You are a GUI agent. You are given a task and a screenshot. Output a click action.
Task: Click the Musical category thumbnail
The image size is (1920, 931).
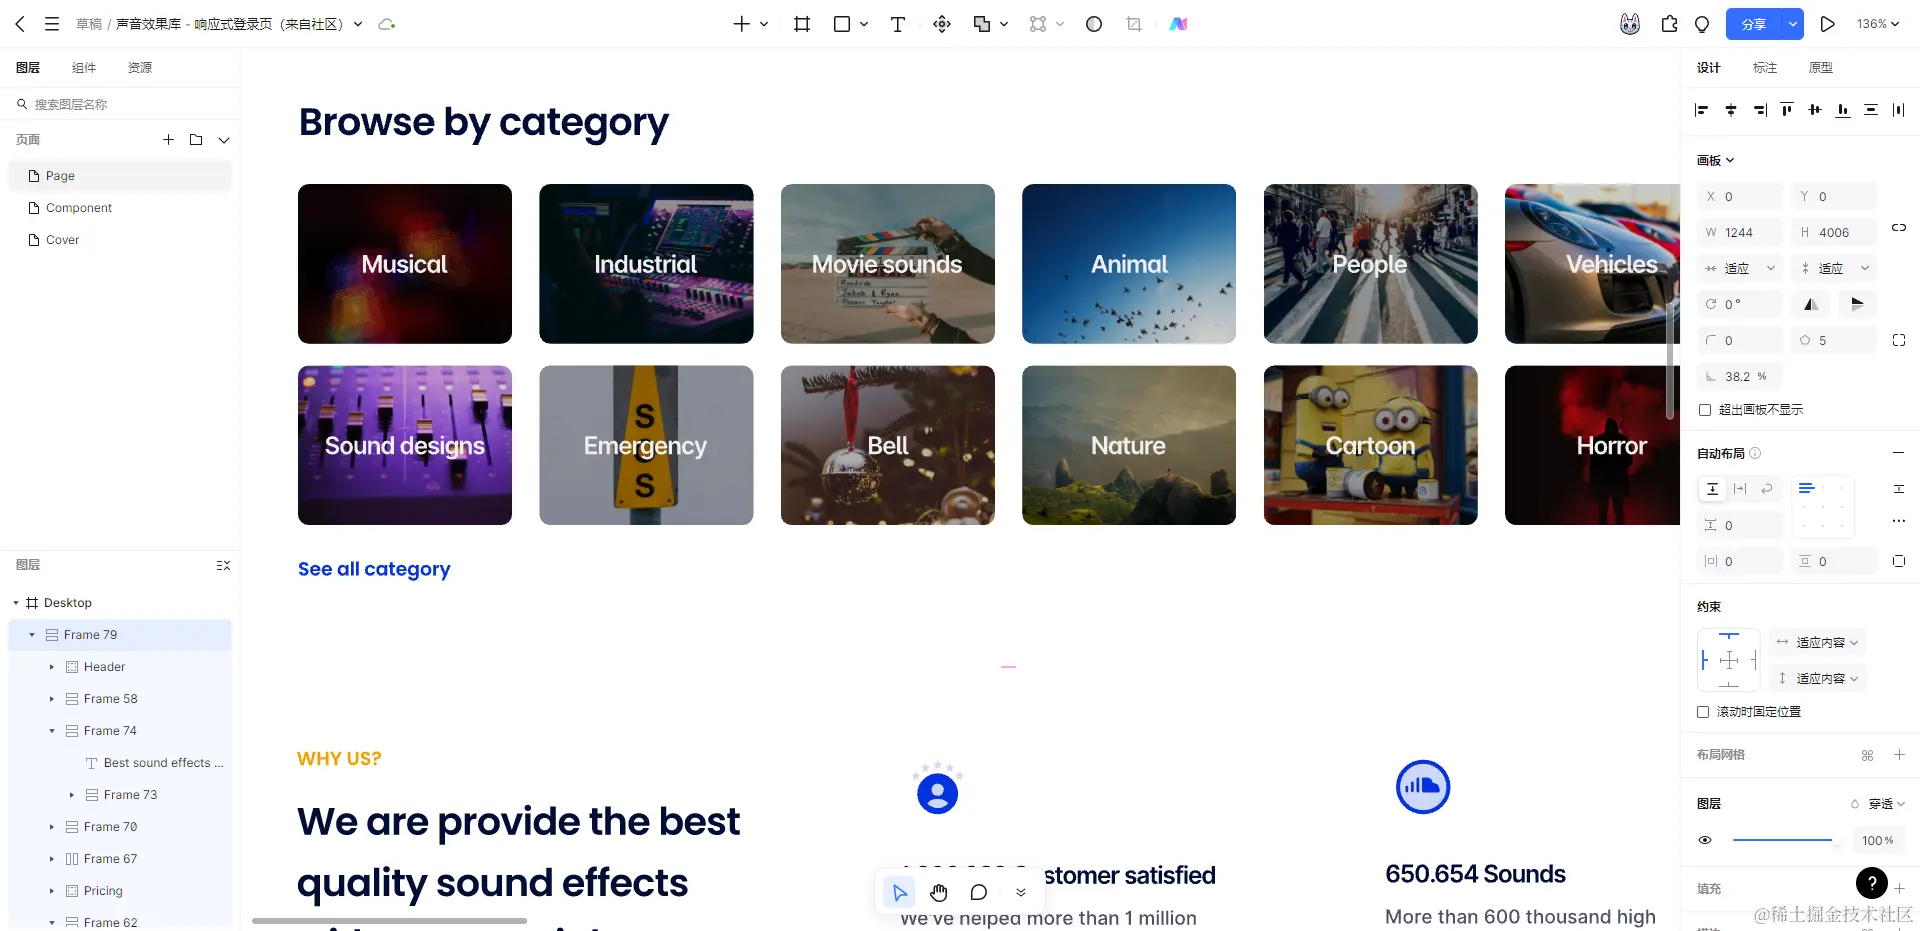coord(405,264)
